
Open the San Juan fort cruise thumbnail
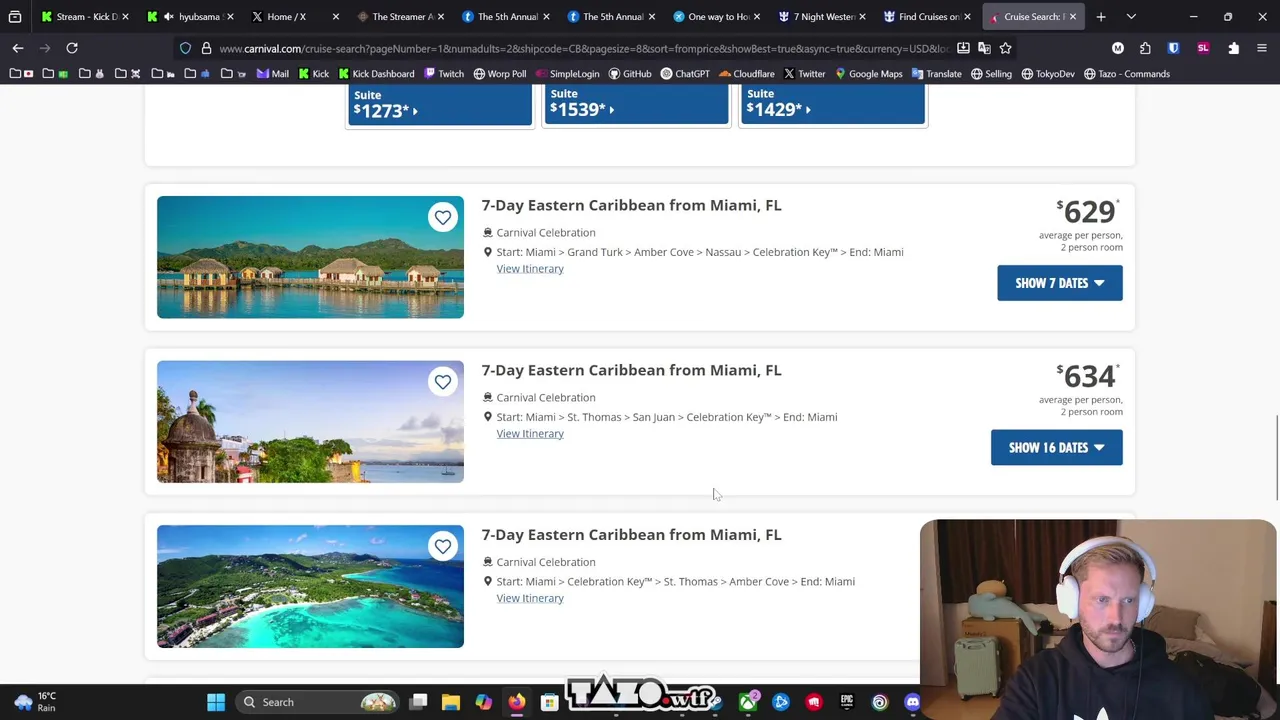click(310, 422)
